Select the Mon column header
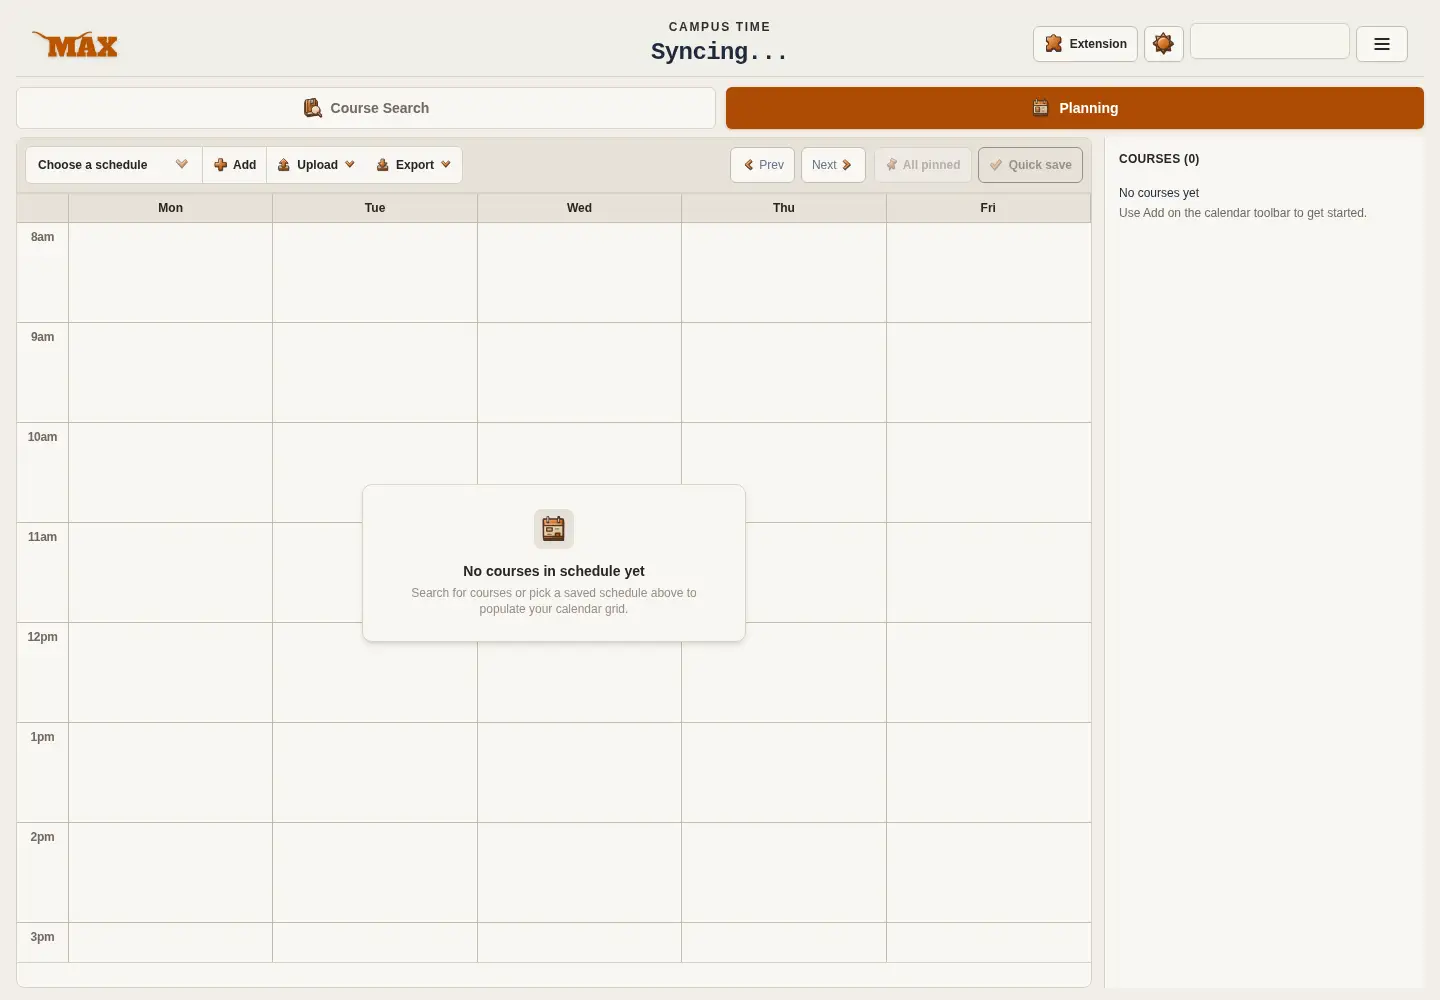 [x=171, y=208]
